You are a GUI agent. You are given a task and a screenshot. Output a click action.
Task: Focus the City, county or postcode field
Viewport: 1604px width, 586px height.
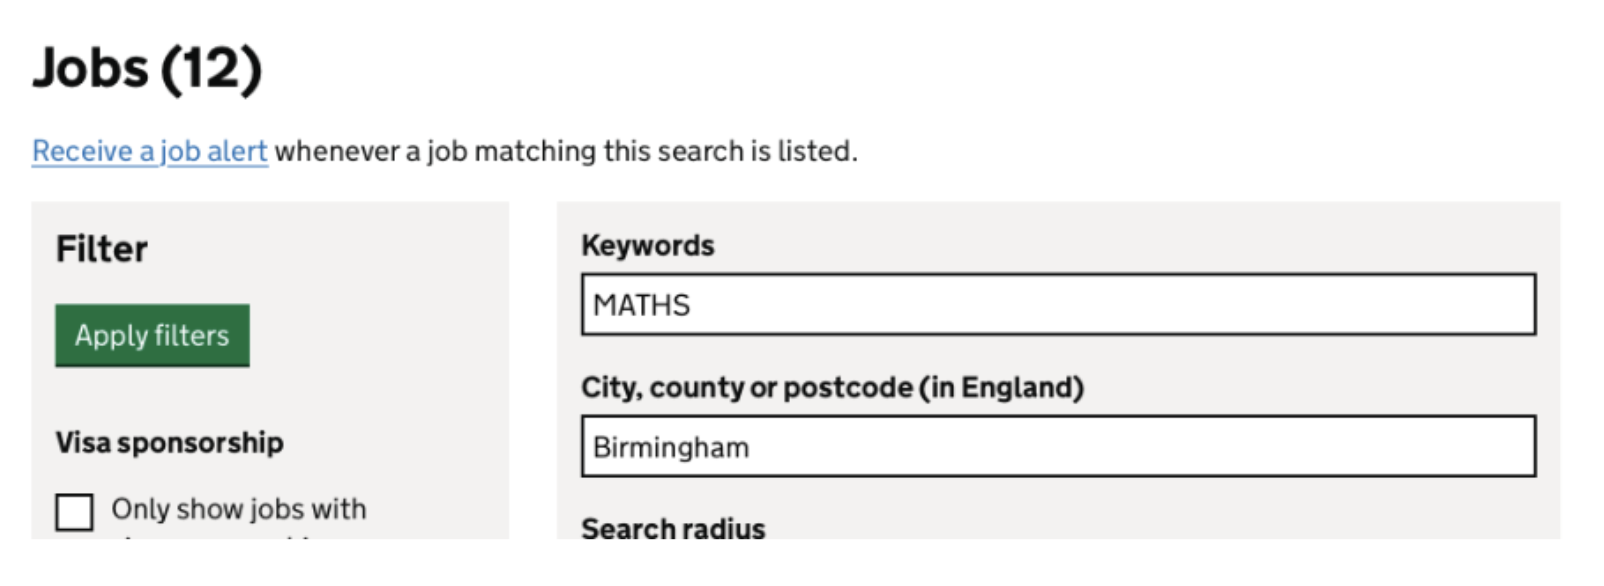click(1058, 447)
